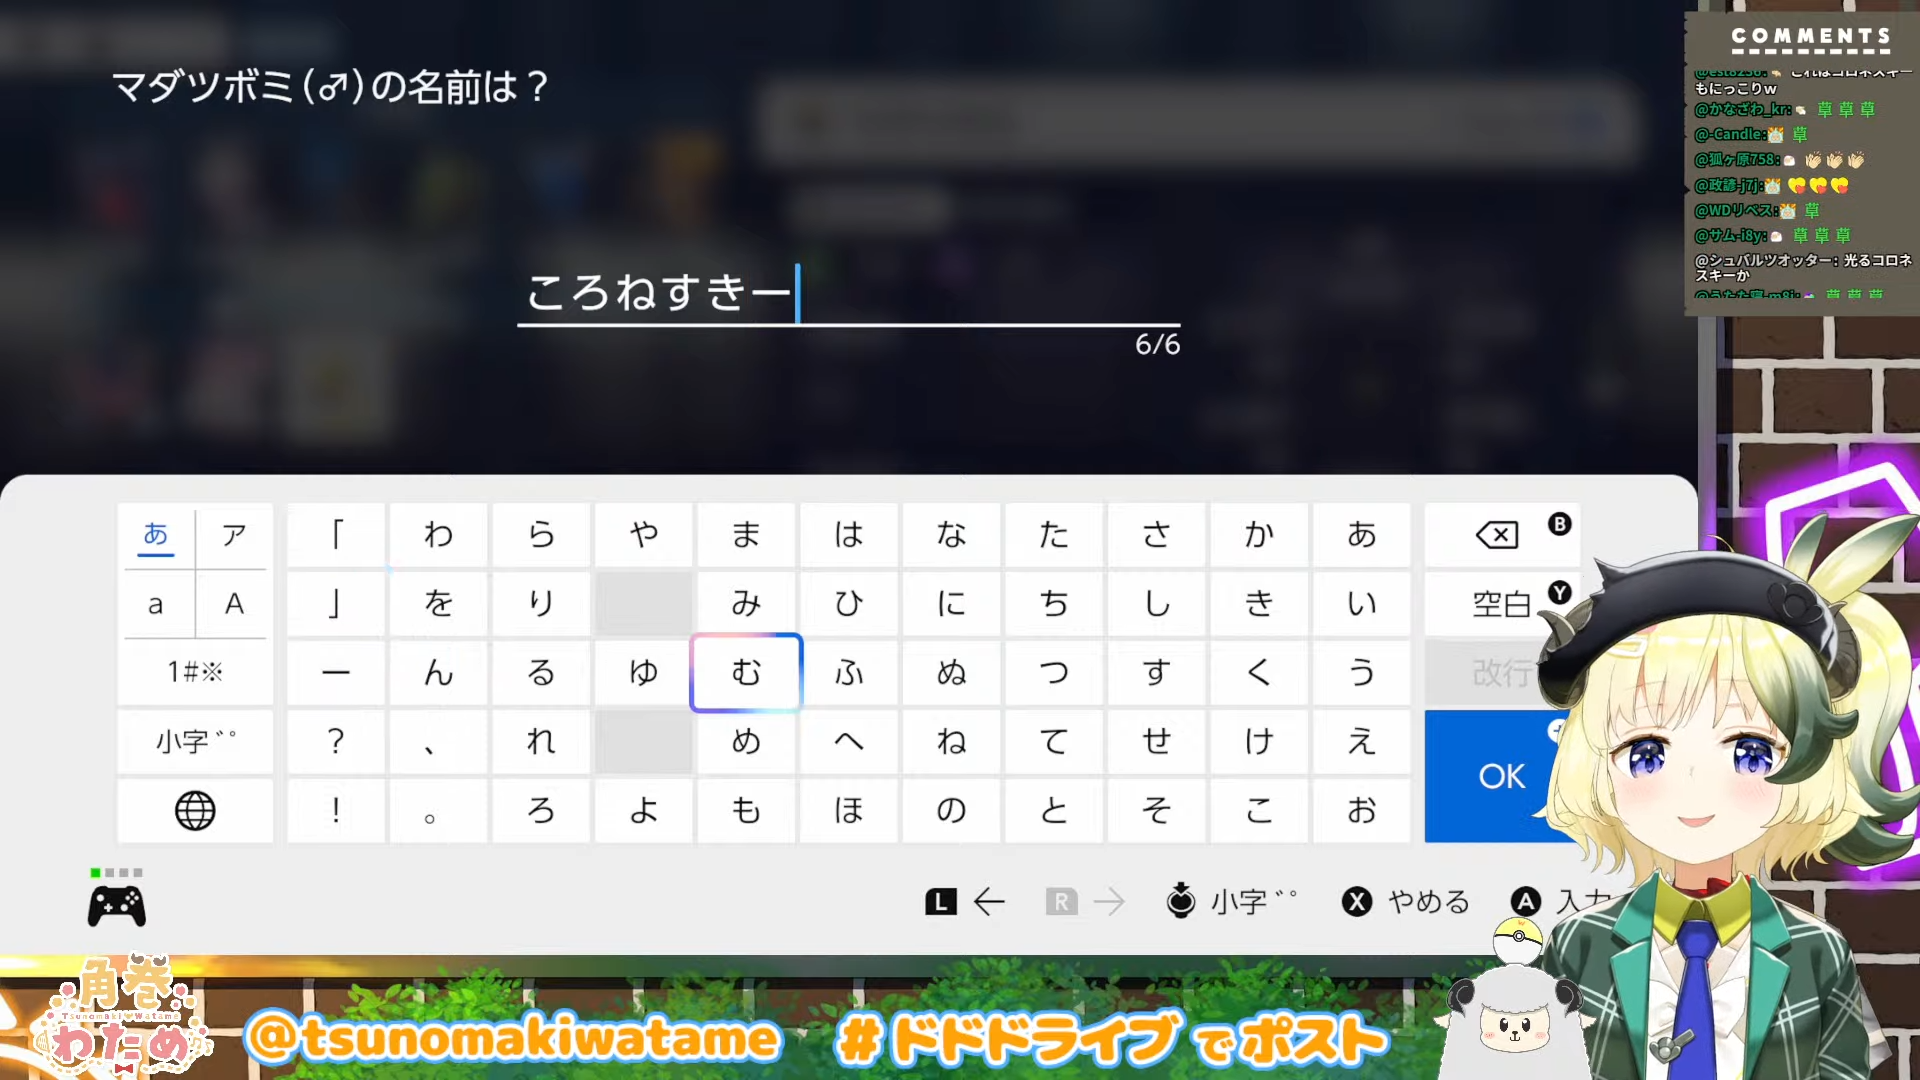Click the controller icon at bottom left

click(x=117, y=906)
